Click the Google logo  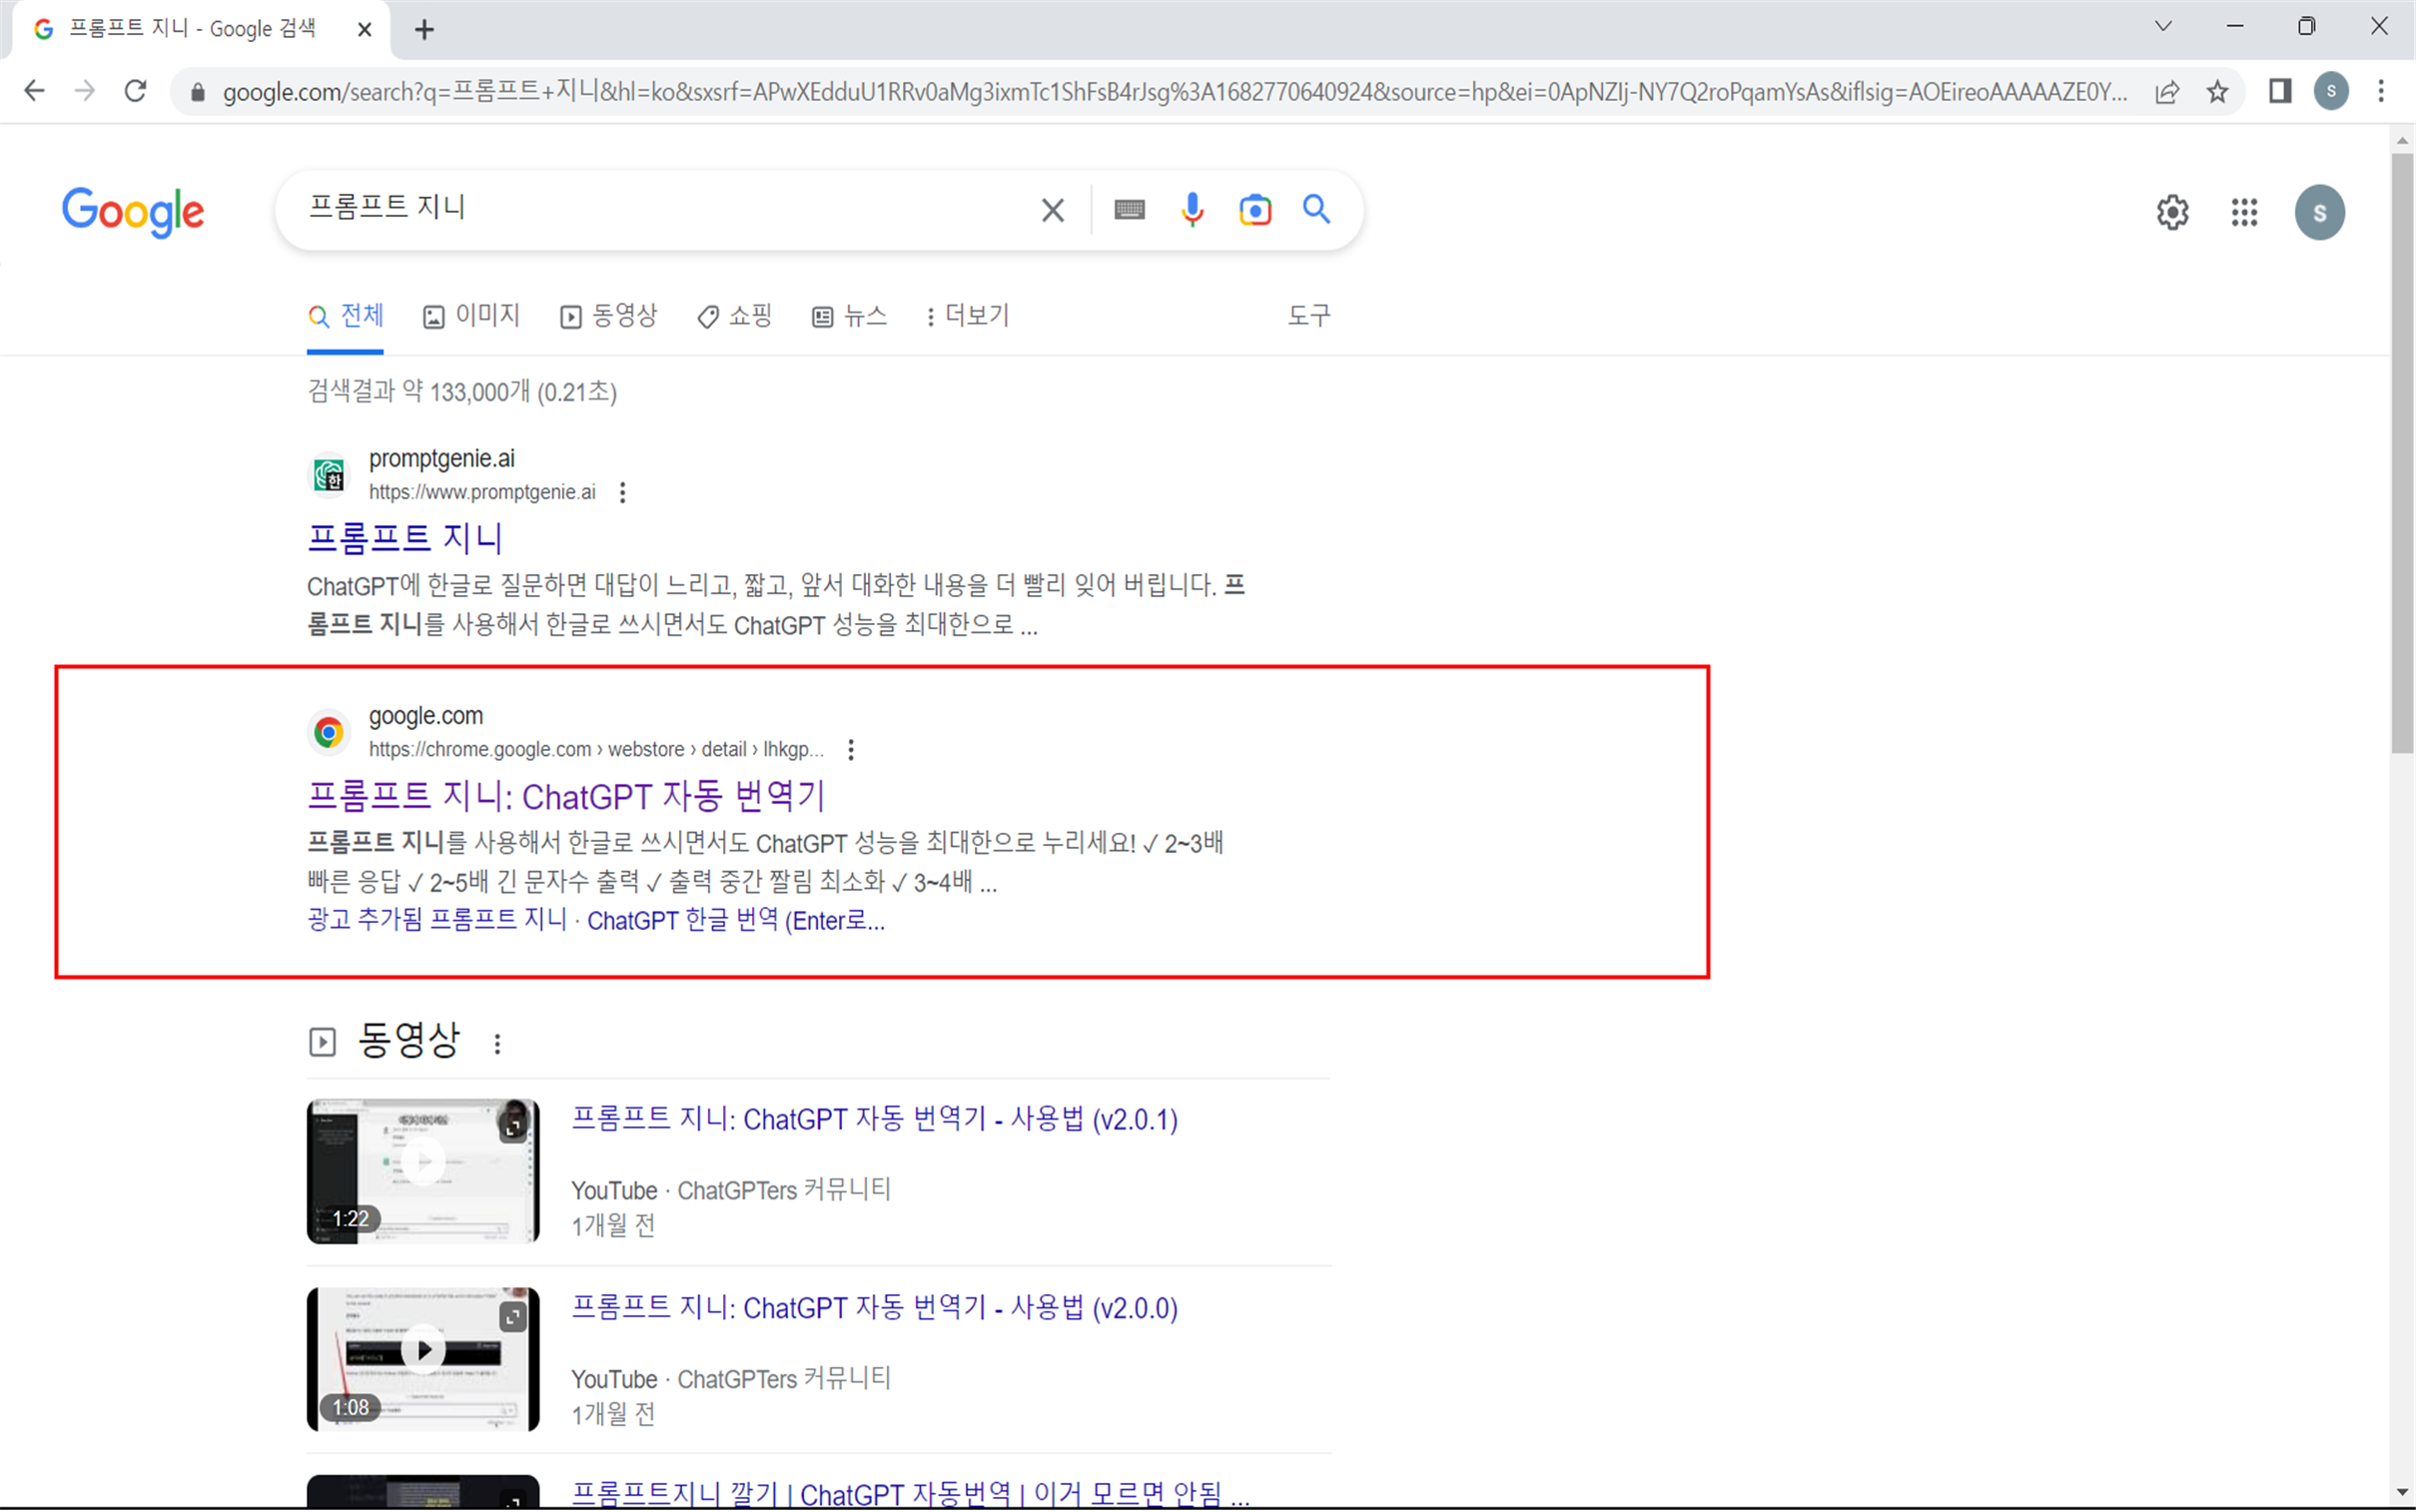pyautogui.click(x=133, y=212)
